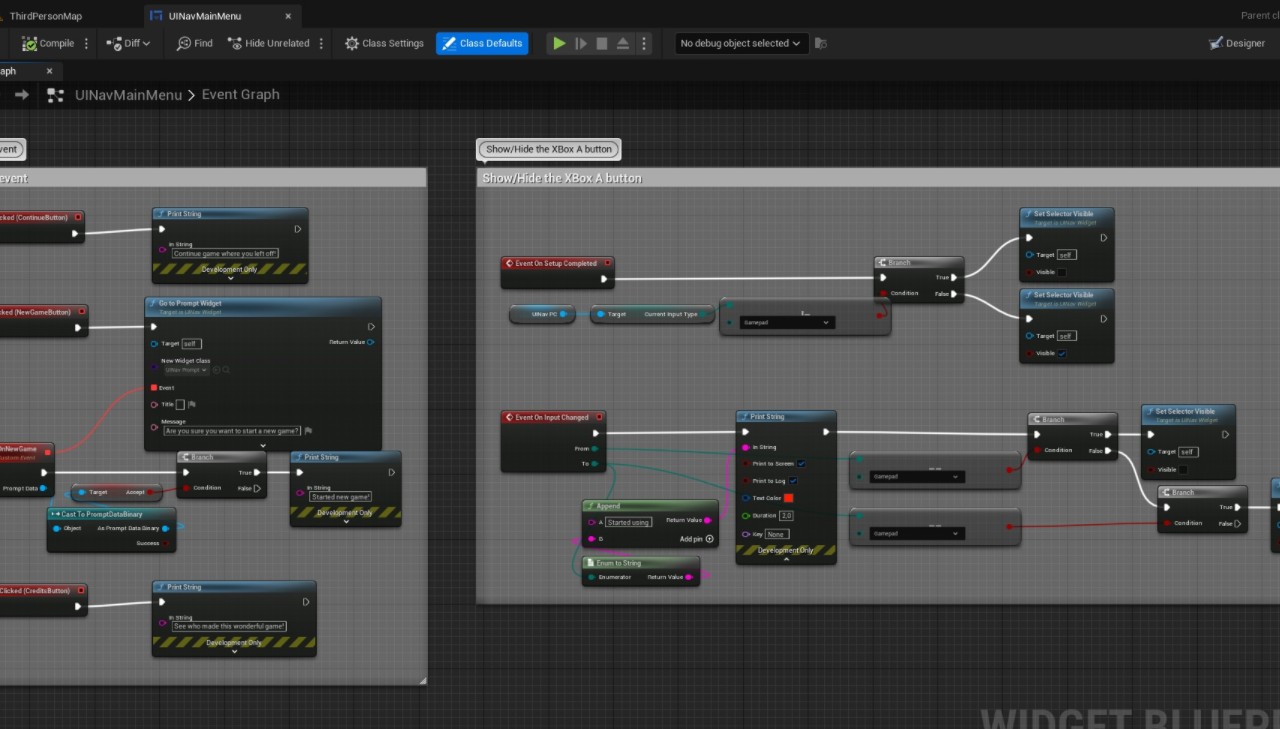The image size is (1280, 729).
Task: Click the Eject icon in toolbar
Action: click(x=623, y=43)
